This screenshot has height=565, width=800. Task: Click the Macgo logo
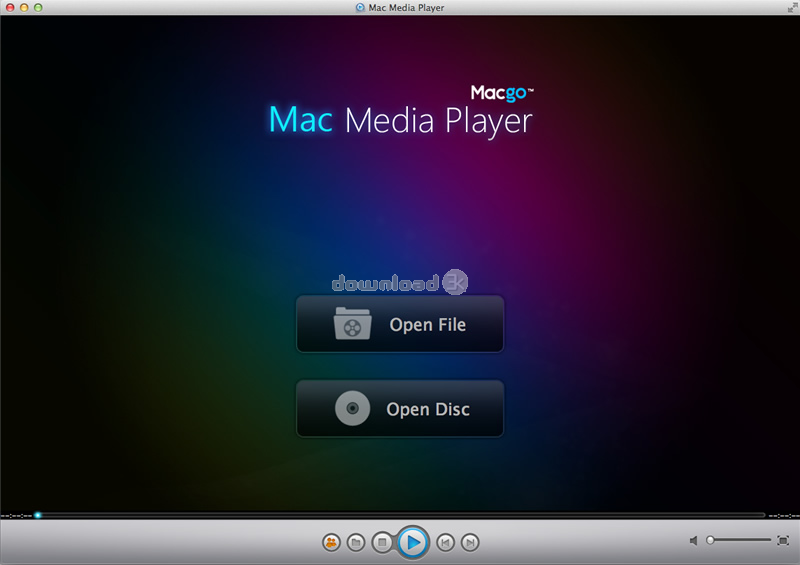tap(502, 93)
